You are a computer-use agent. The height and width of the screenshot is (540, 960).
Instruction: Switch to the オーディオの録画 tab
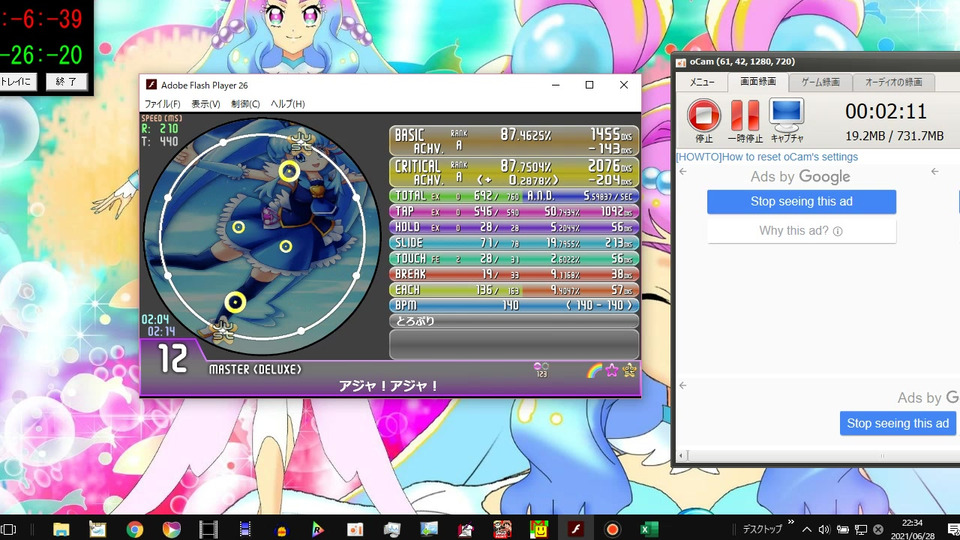click(x=893, y=82)
